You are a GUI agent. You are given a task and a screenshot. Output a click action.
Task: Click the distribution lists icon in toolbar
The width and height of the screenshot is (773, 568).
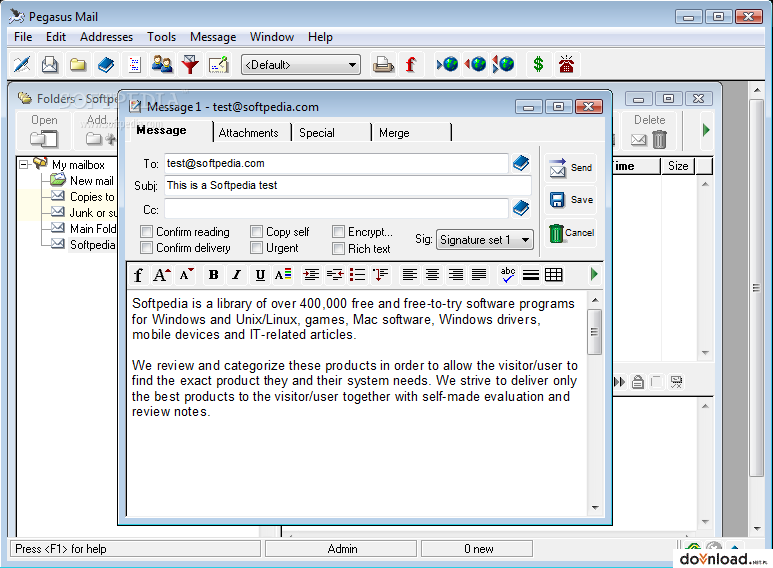tap(134, 65)
